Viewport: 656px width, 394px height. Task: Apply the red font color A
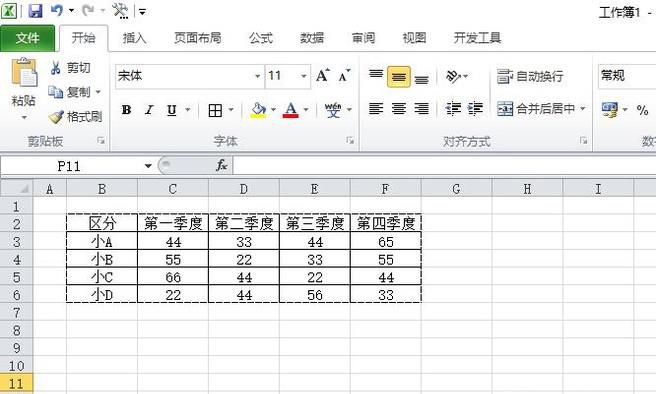291,110
